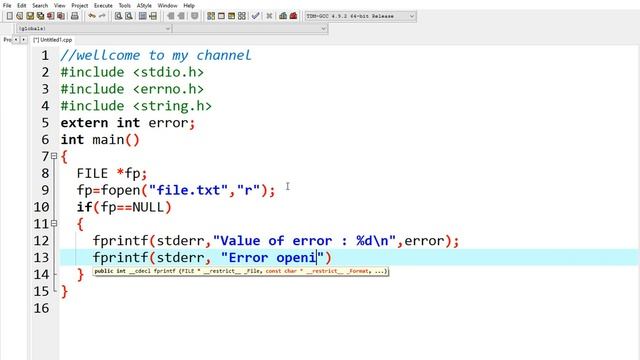Image resolution: width=640 pixels, height=360 pixels.
Task: Stop execution with the X icon
Action: point(269,16)
